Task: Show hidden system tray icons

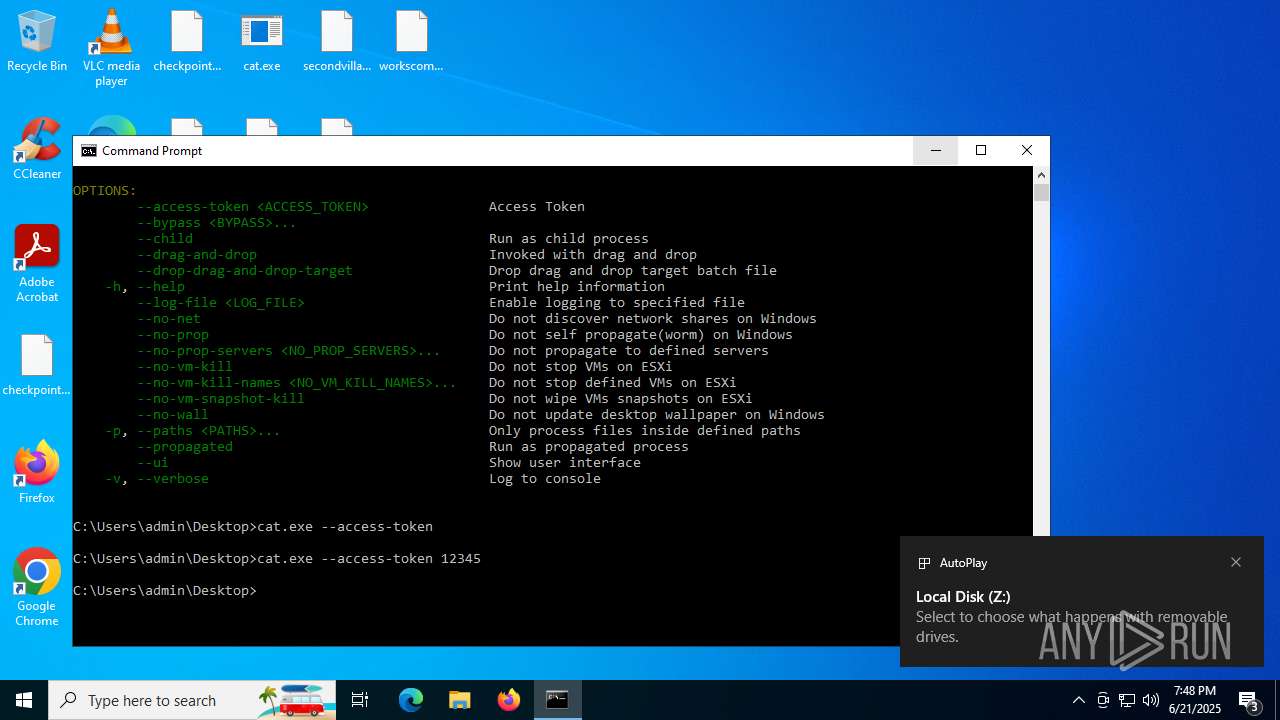Action: coord(1078,700)
